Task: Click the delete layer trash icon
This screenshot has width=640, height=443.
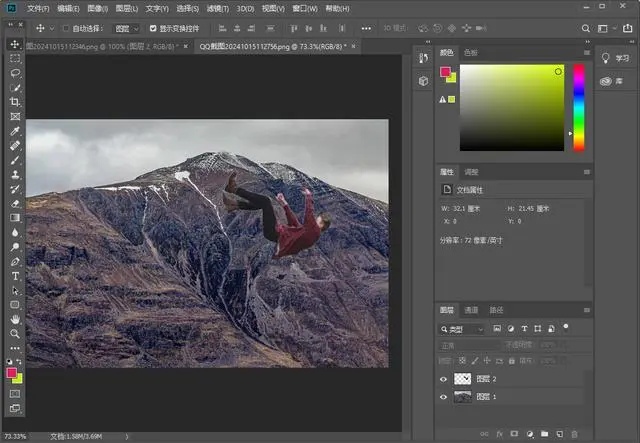Action: click(574, 434)
